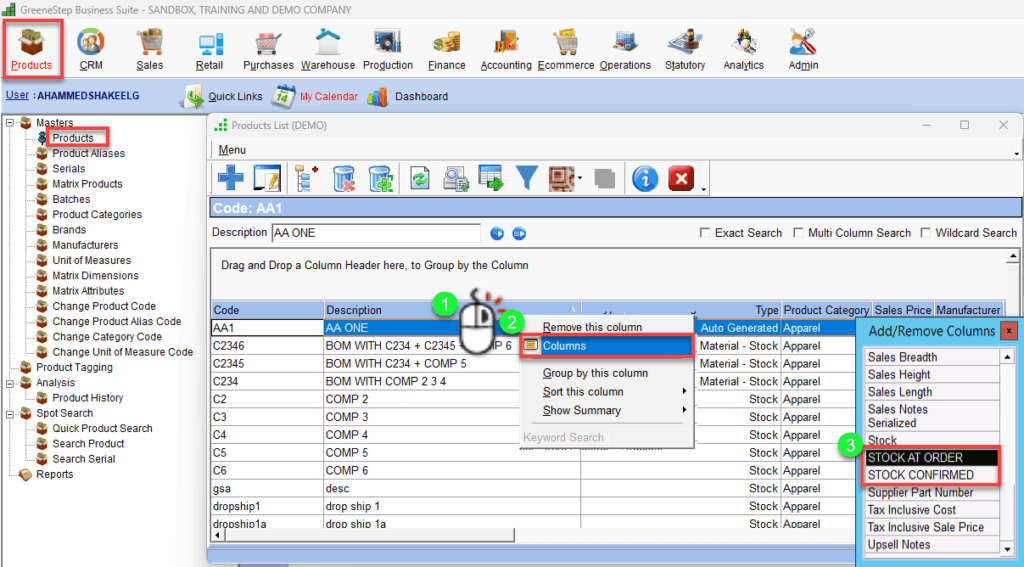This screenshot has height=567, width=1024.
Task: Choose Remove this column menu entry
Action: [592, 327]
